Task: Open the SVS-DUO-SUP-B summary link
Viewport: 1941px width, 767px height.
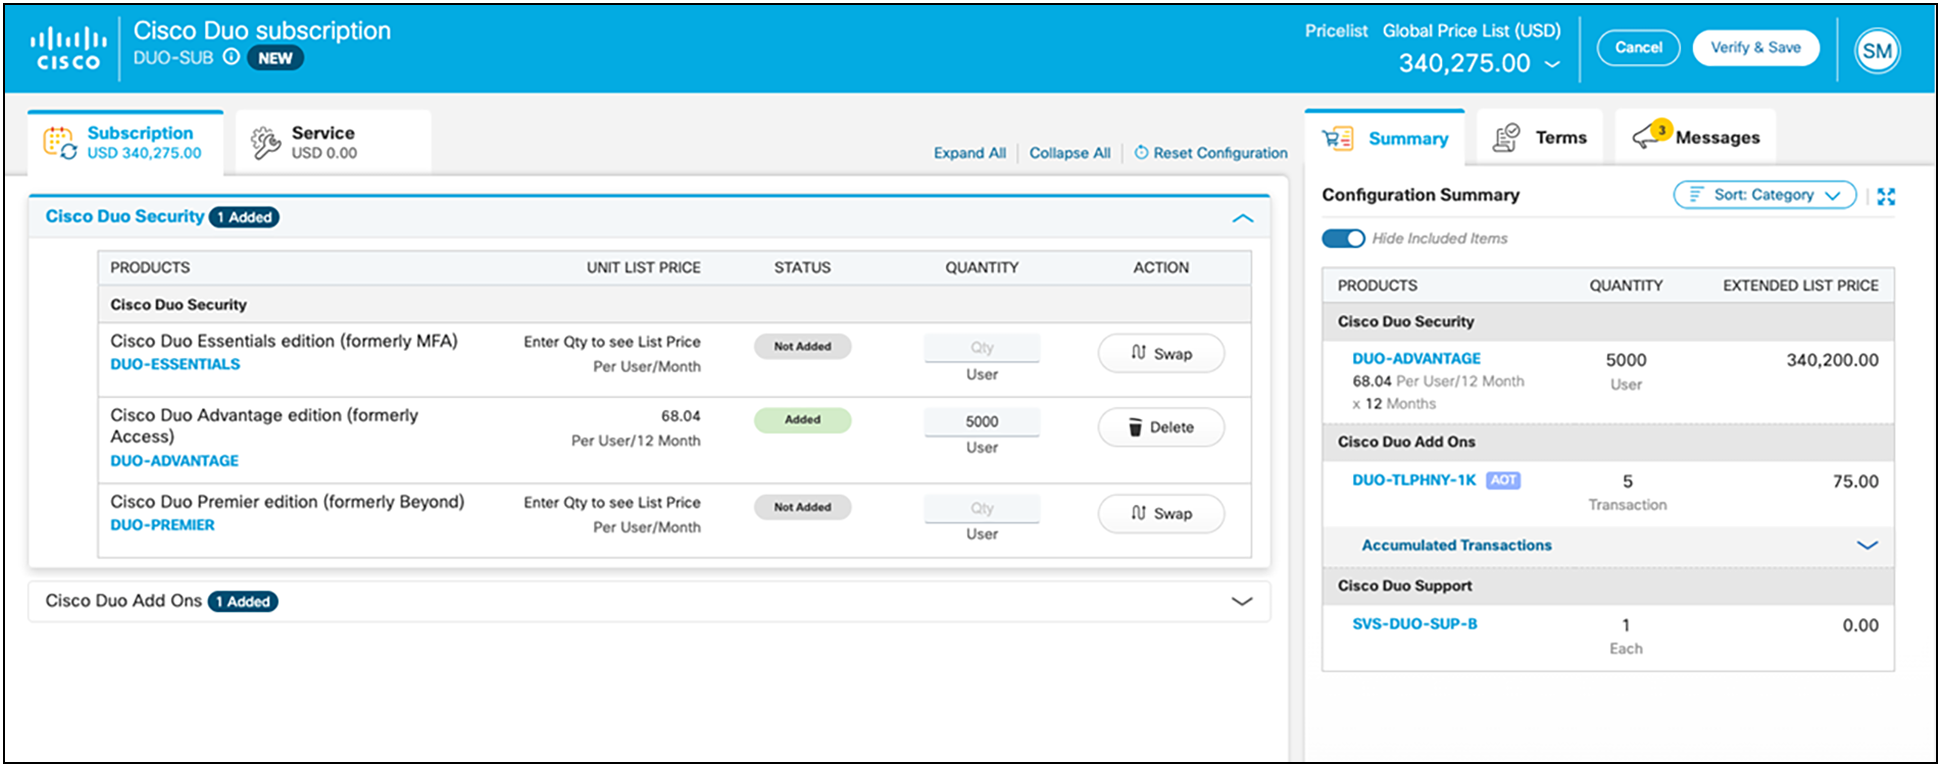Action: [x=1414, y=624]
